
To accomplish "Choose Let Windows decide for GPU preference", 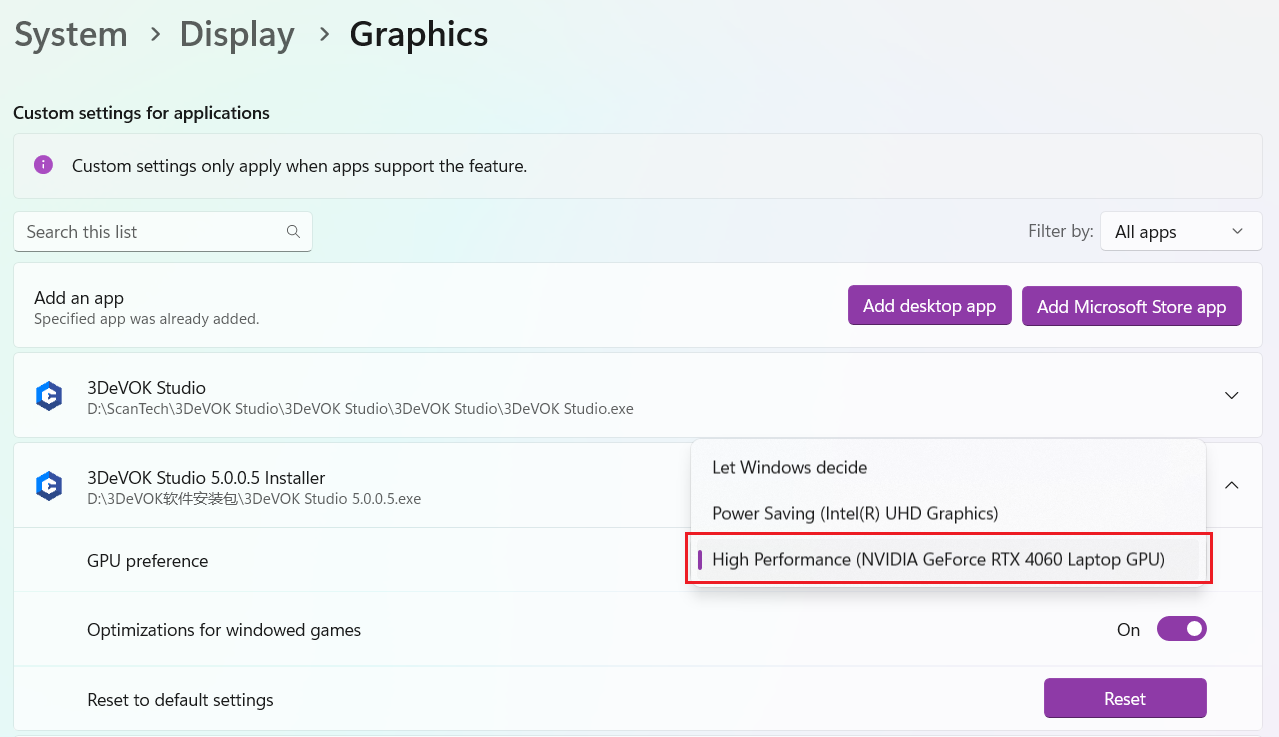I will click(x=789, y=467).
